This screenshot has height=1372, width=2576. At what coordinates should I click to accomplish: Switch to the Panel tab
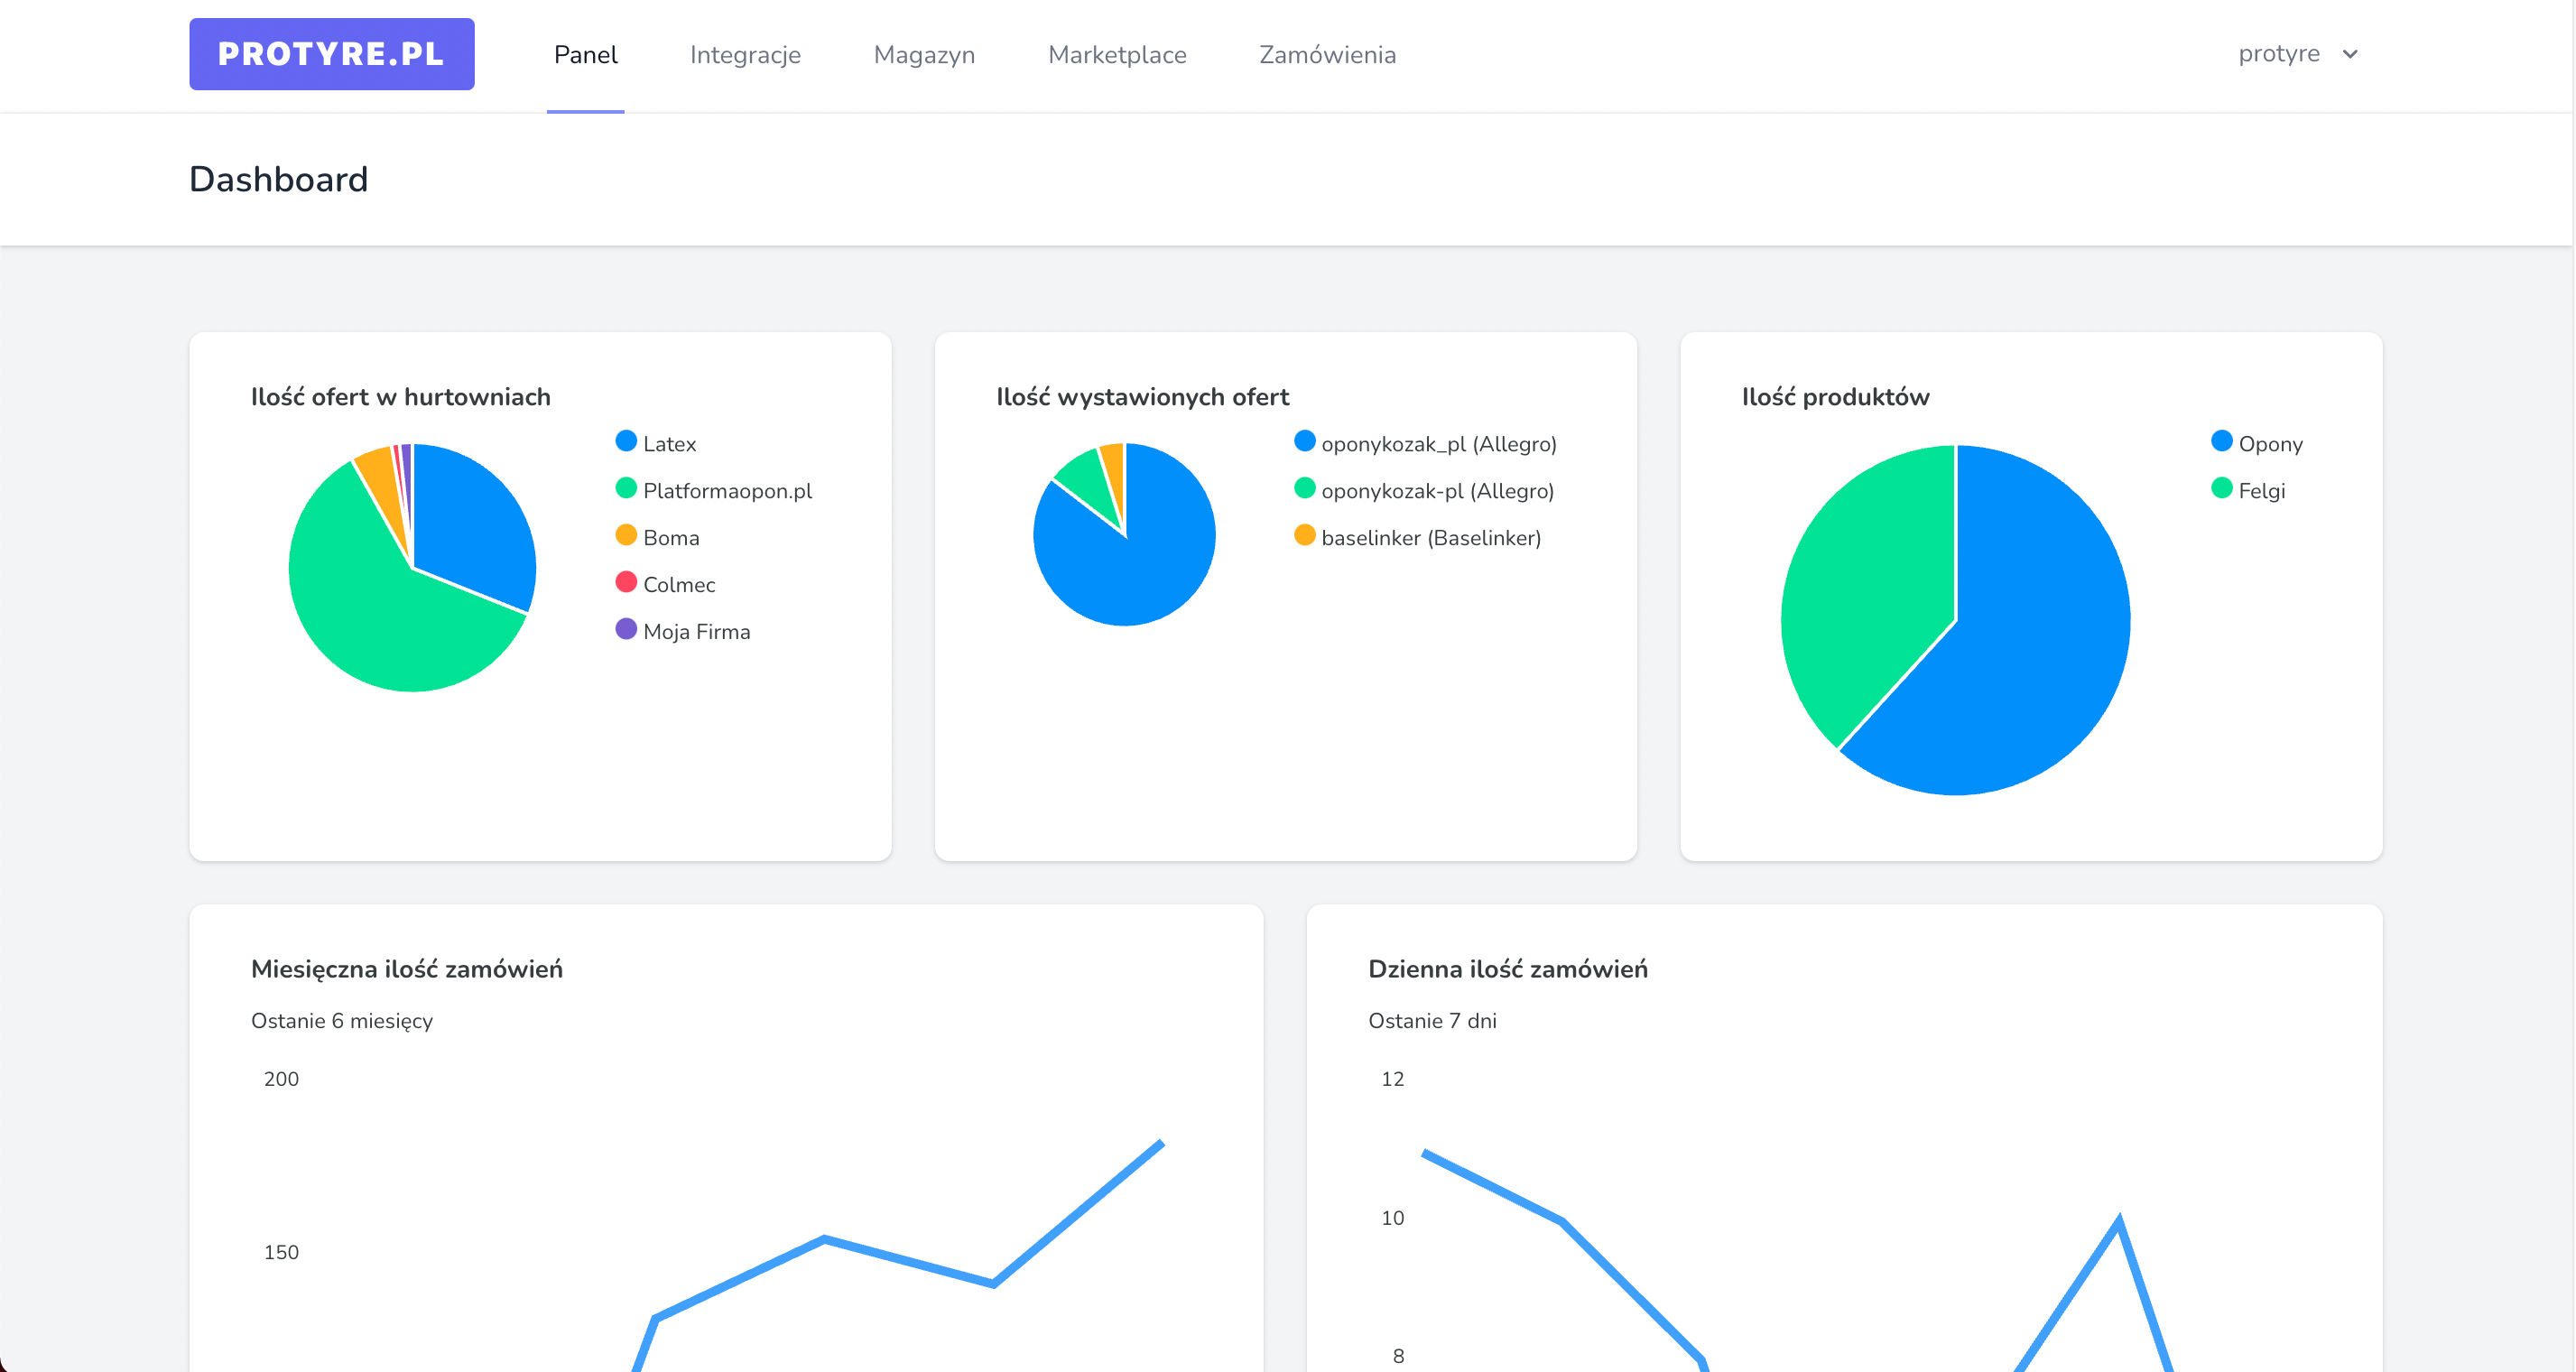[585, 55]
